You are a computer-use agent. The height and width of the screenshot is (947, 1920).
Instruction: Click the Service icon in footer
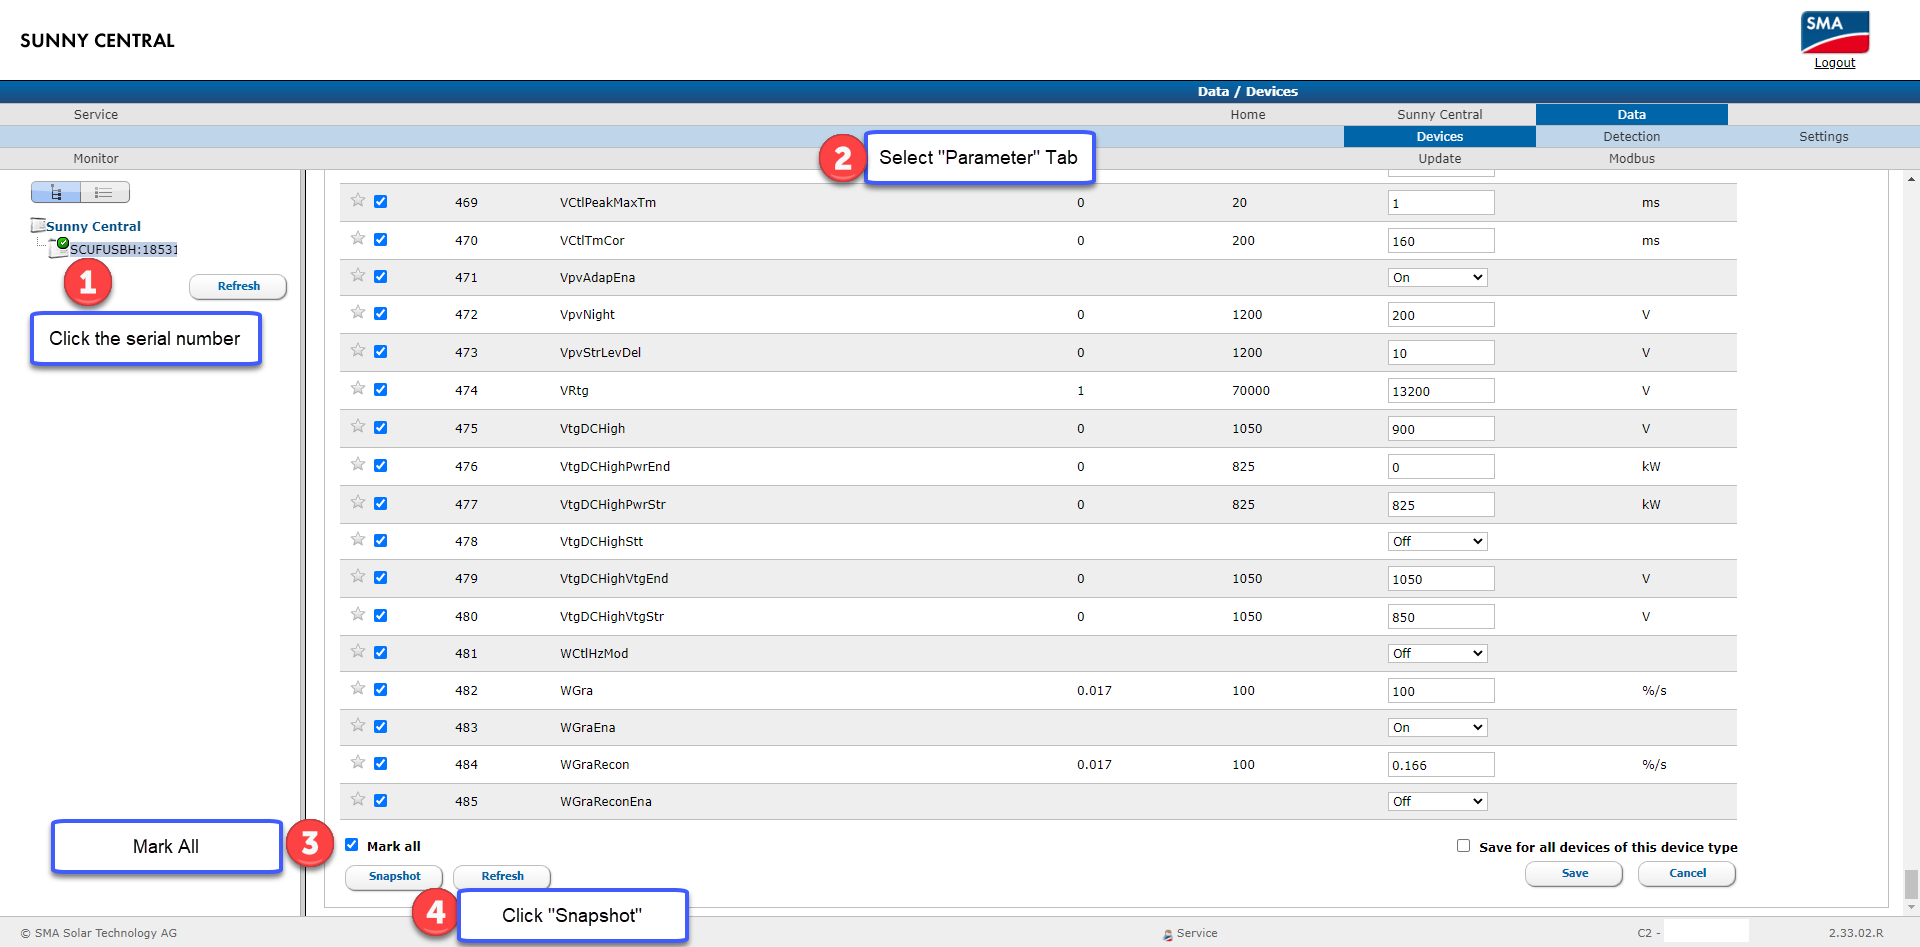click(1167, 934)
